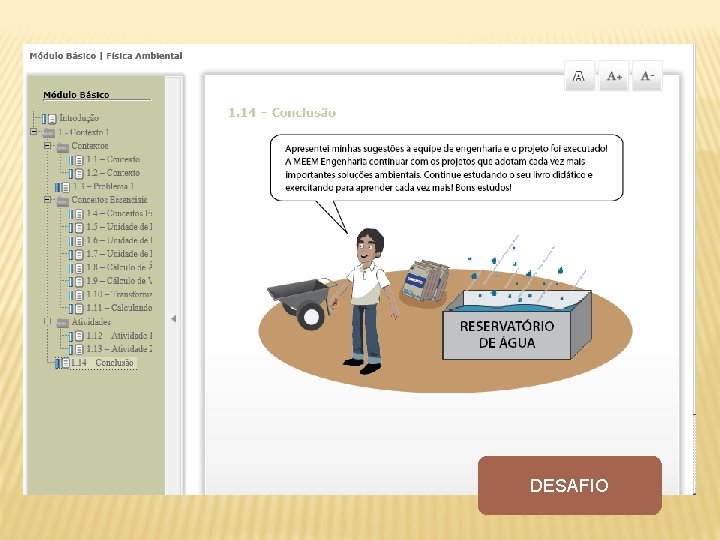The width and height of the screenshot is (720, 540).
Task: Open the '1.3 – Problema 1' page
Action: (103, 186)
